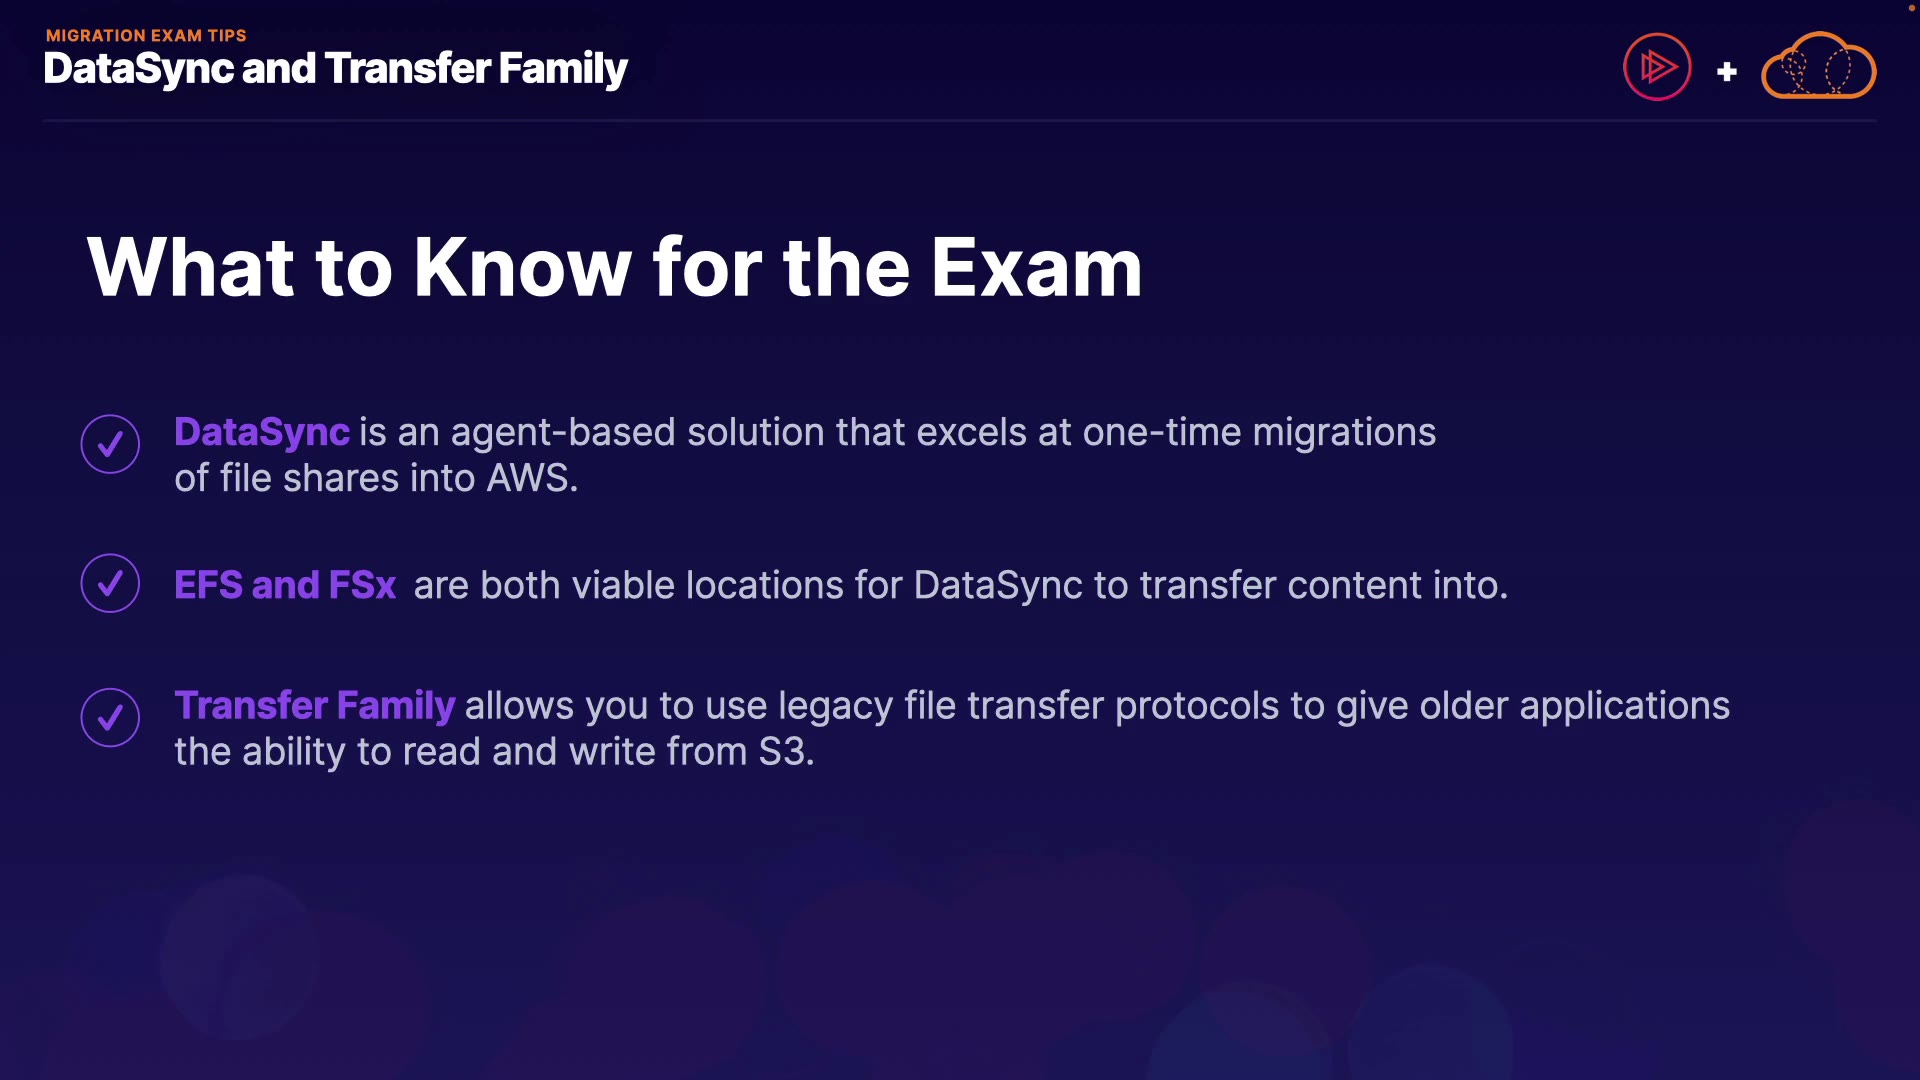The height and width of the screenshot is (1080, 1920).
Task: Click the line 'the ability to read and write from S3.'
Action: pyautogui.click(x=494, y=752)
